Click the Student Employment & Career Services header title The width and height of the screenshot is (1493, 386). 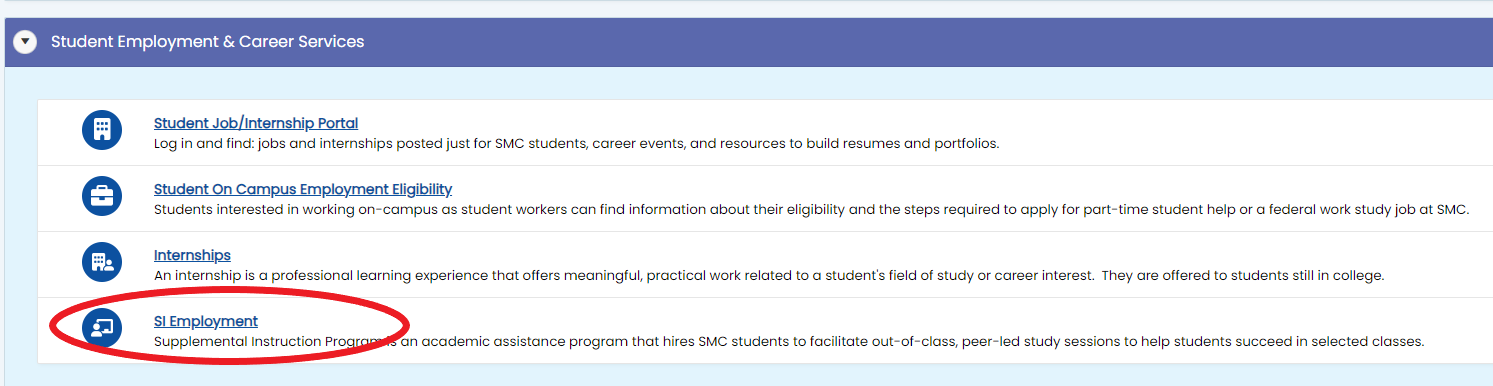coord(207,42)
